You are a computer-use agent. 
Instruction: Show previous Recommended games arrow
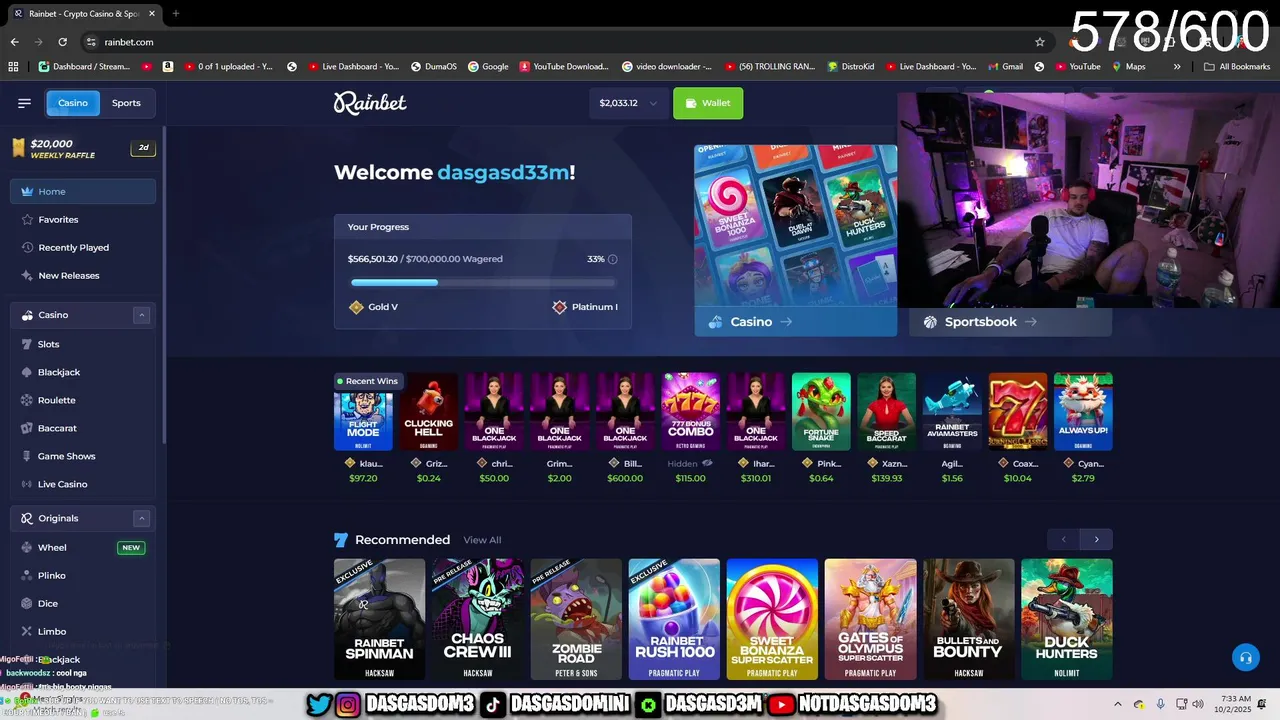point(1063,540)
